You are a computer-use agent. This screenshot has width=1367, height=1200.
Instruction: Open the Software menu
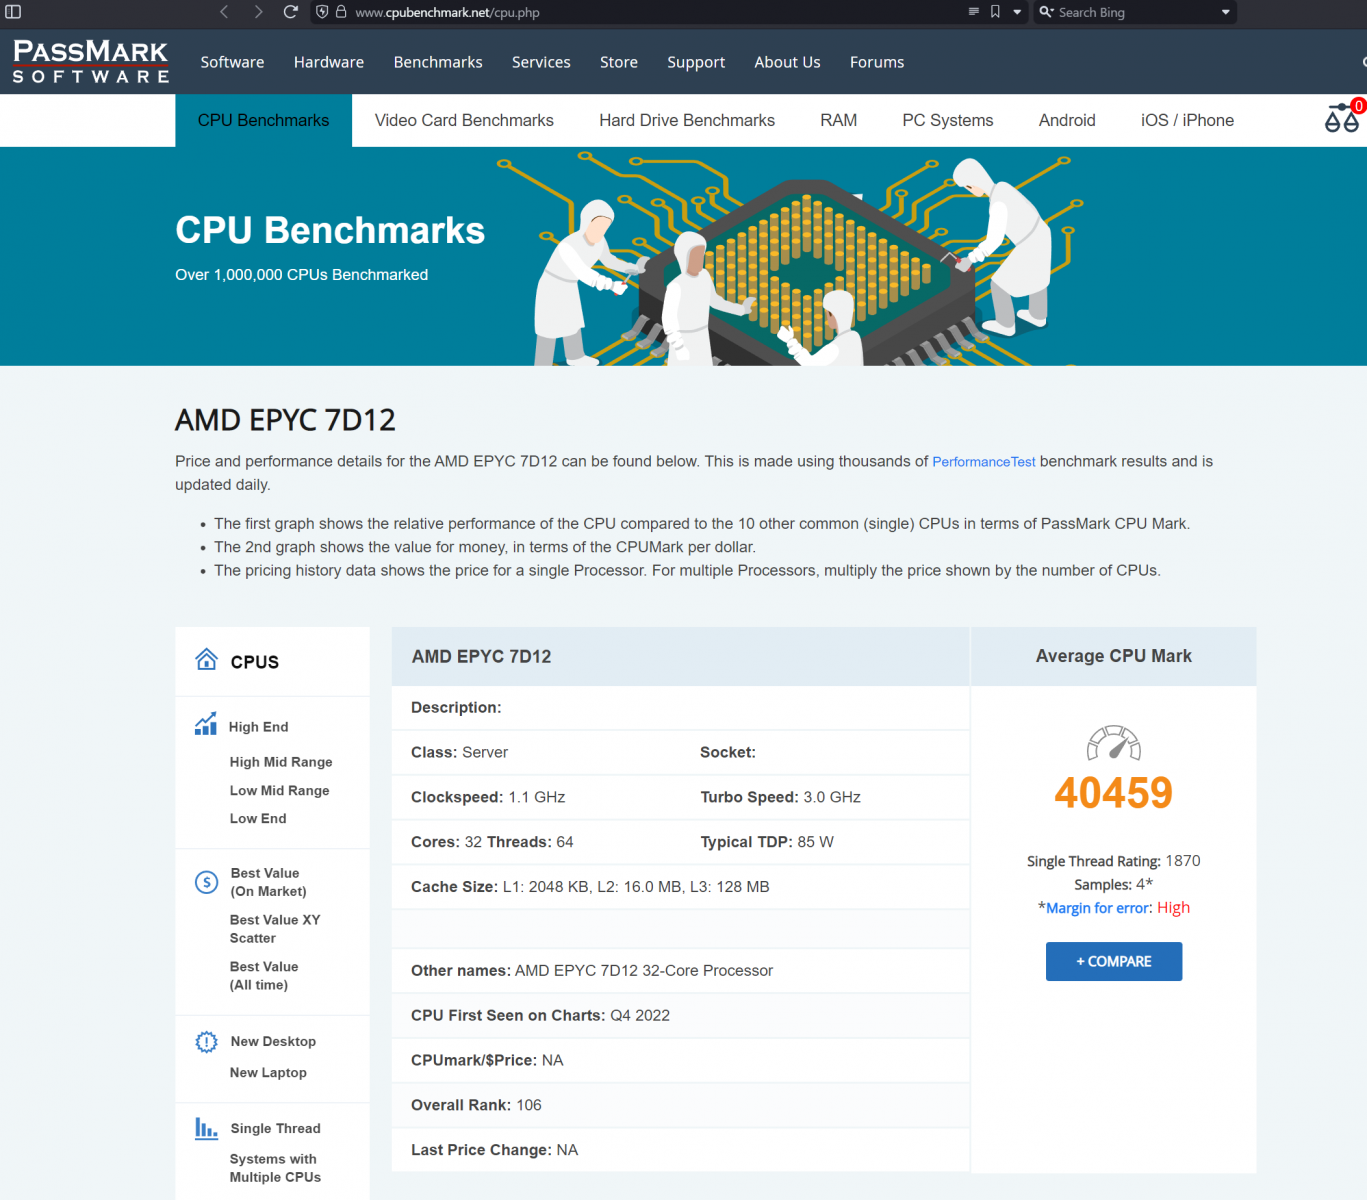point(232,62)
